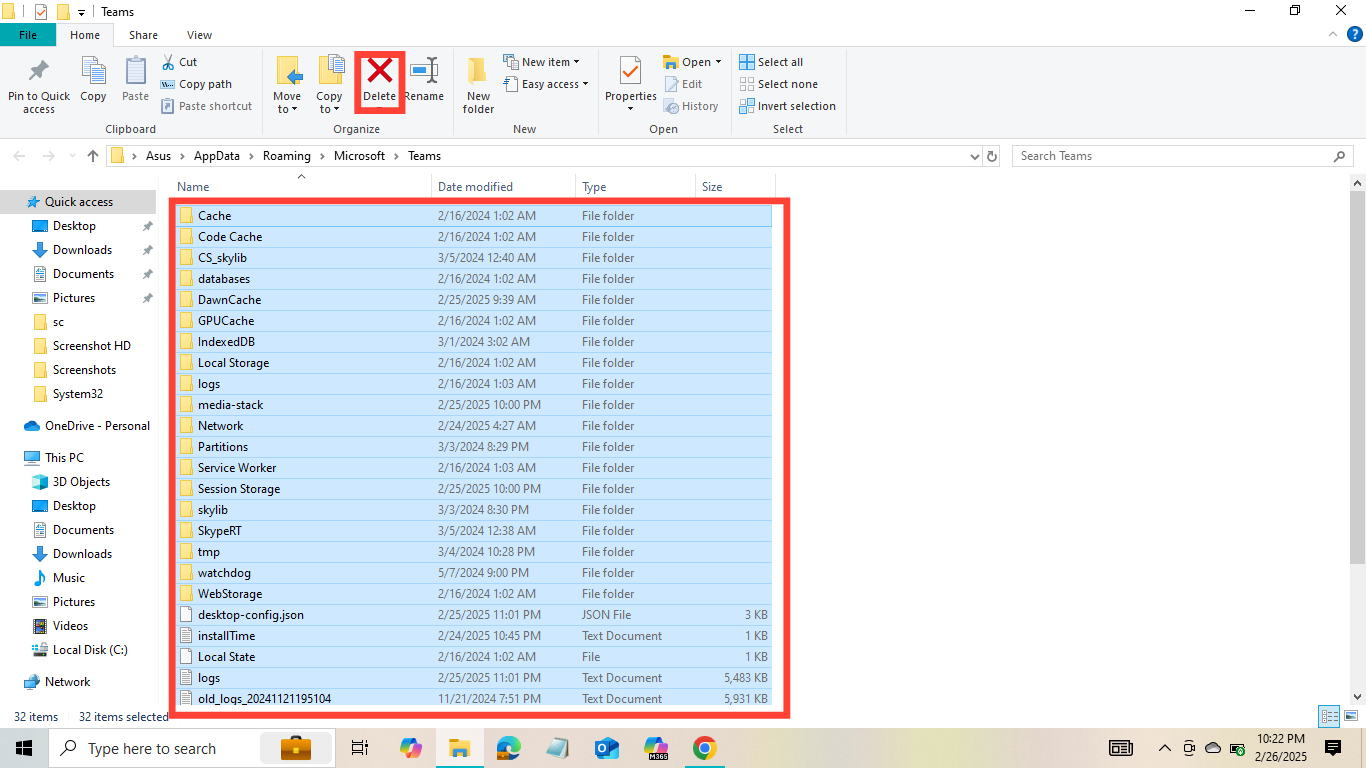Click the red-highlighted Delete icon
The height and width of the screenshot is (768, 1366).
pos(379,82)
